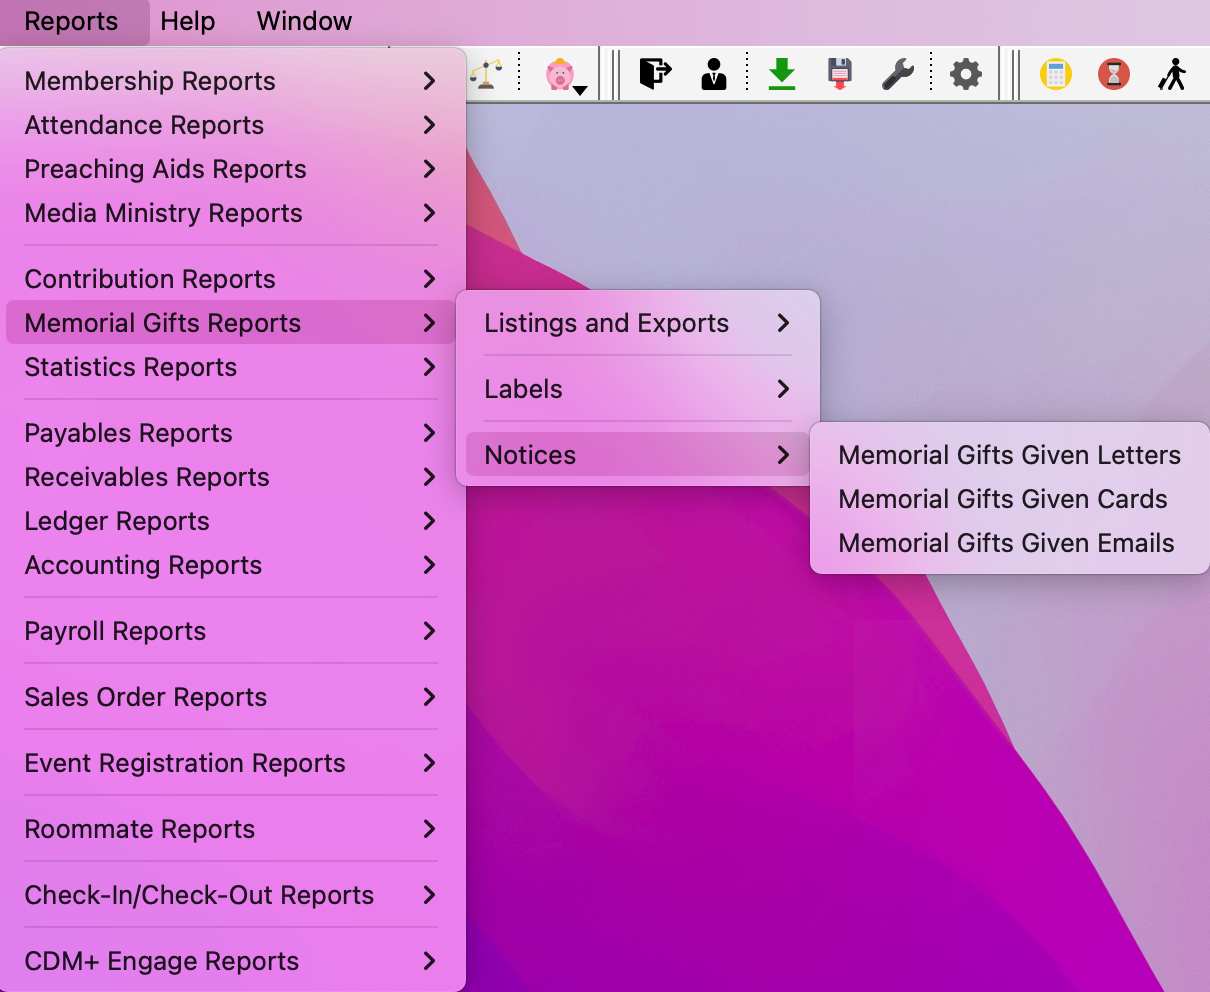
Task: Open the yellow calculator icon
Action: (1055, 74)
